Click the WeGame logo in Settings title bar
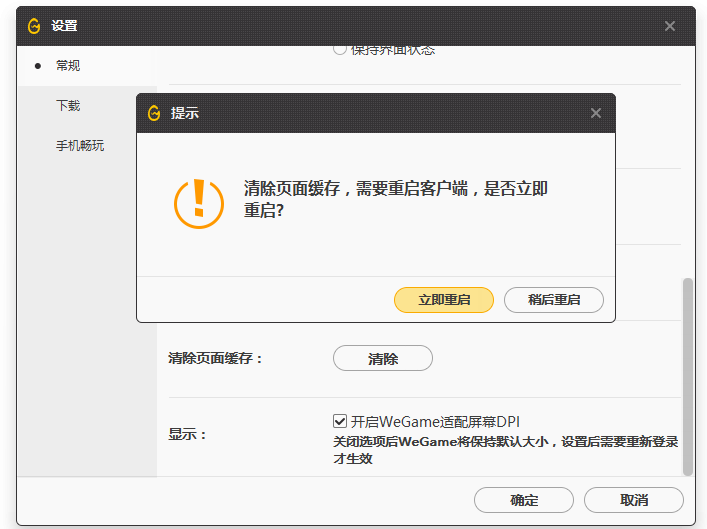Image resolution: width=707 pixels, height=529 pixels. [34, 26]
